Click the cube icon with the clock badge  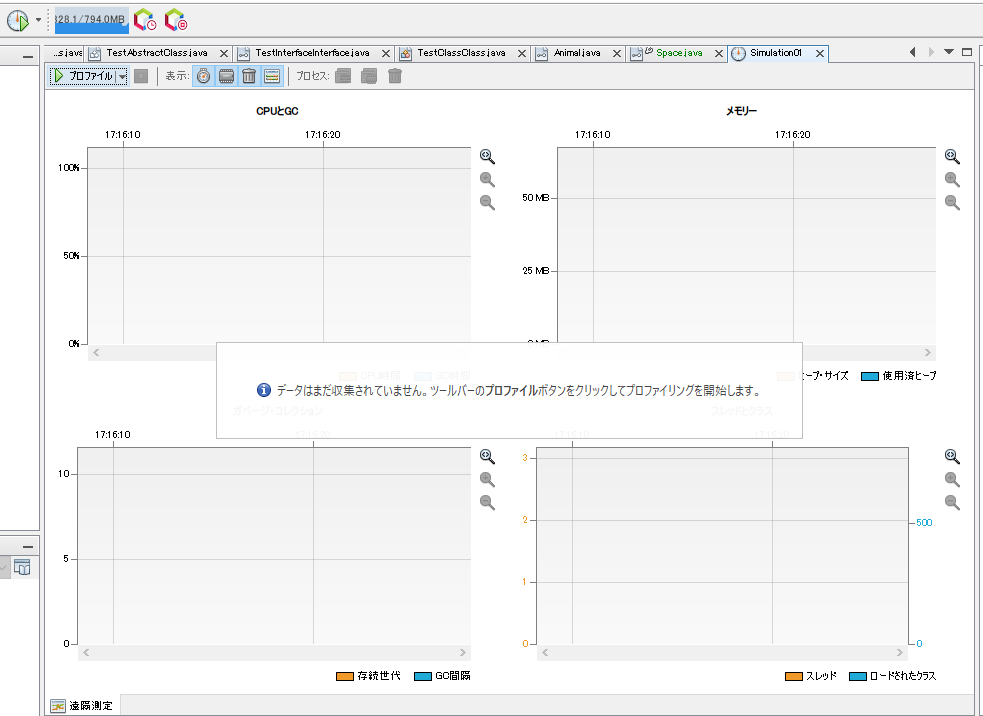coord(145,20)
